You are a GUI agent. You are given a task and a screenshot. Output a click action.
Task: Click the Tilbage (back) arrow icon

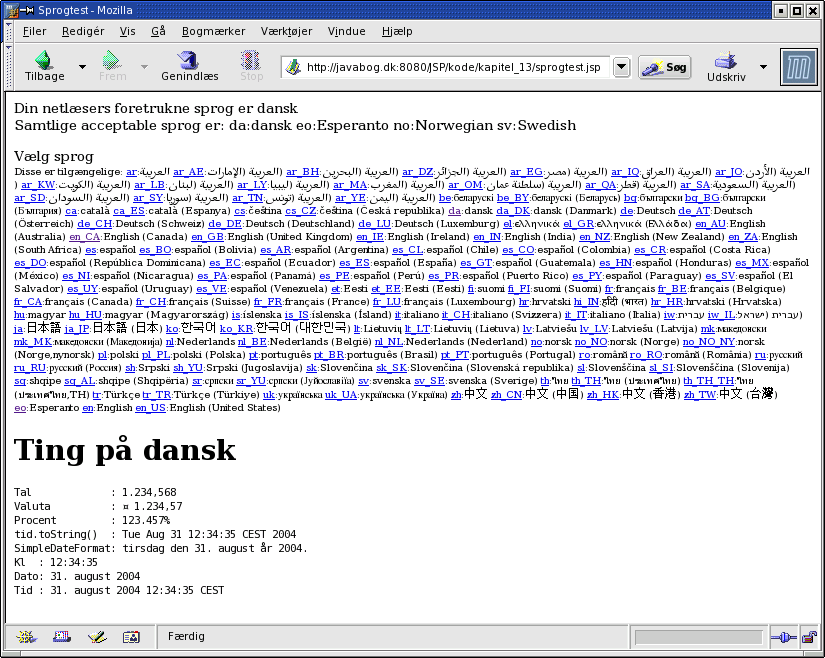point(44,60)
